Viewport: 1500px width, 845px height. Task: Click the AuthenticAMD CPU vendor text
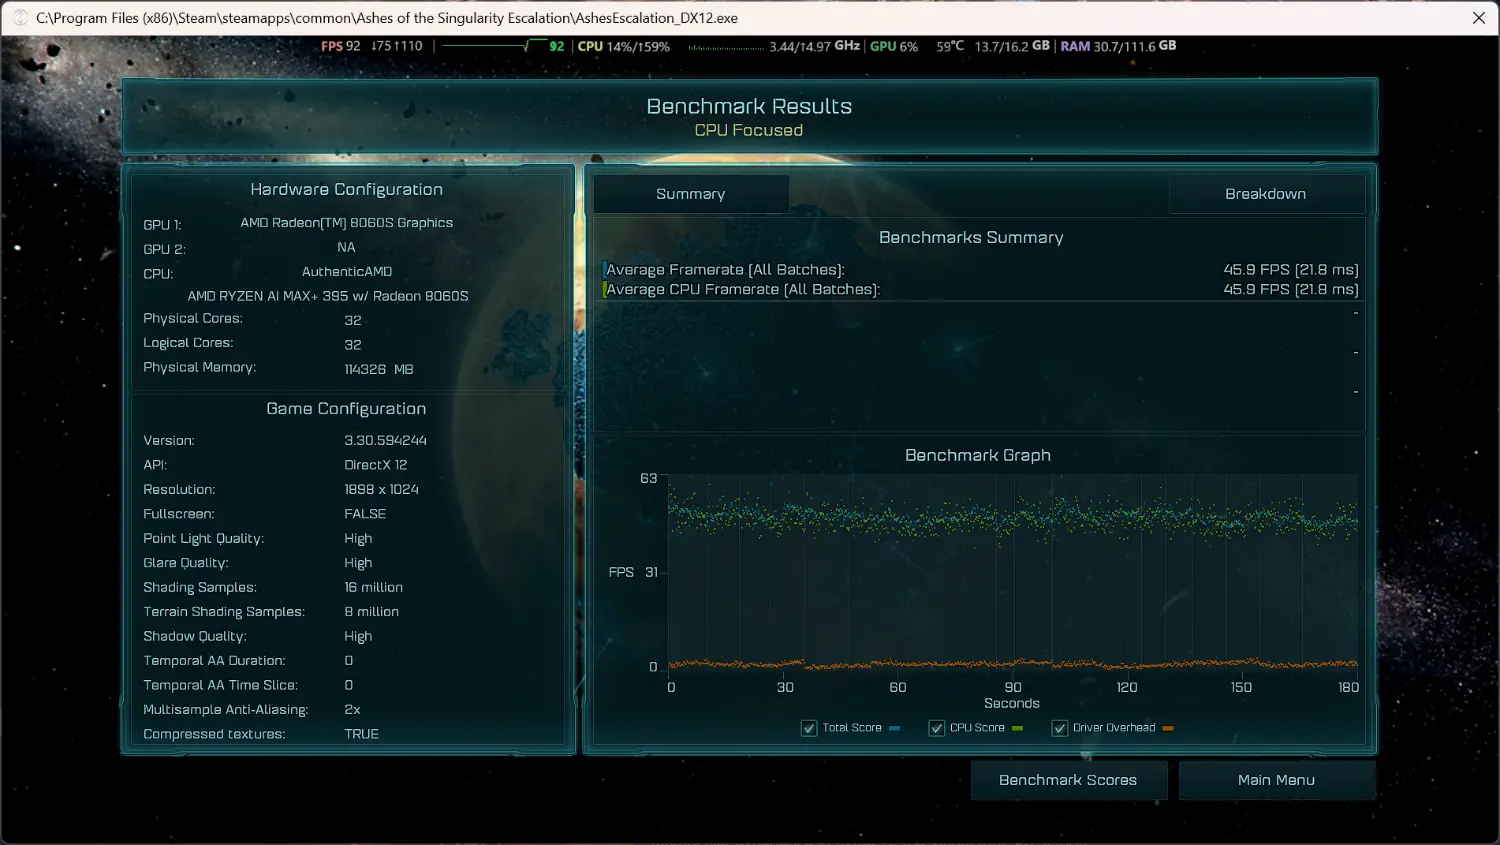click(347, 272)
